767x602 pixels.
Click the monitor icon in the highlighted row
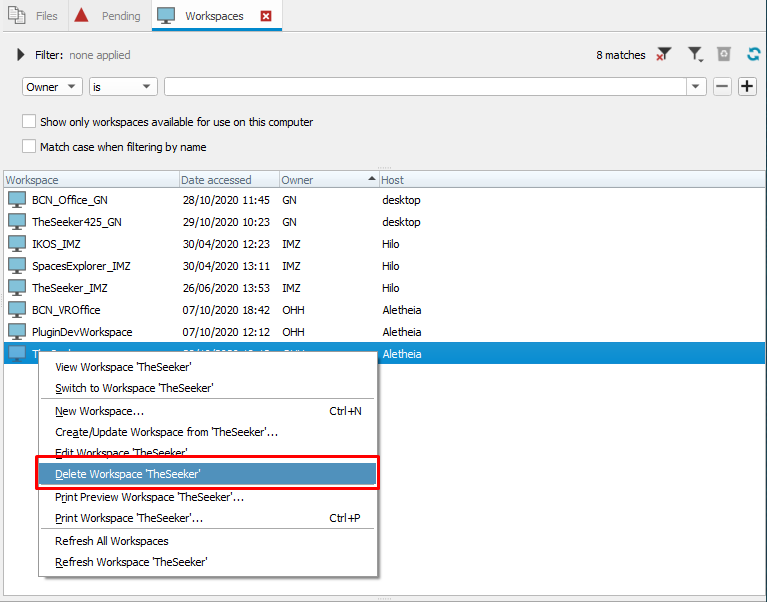pos(17,353)
